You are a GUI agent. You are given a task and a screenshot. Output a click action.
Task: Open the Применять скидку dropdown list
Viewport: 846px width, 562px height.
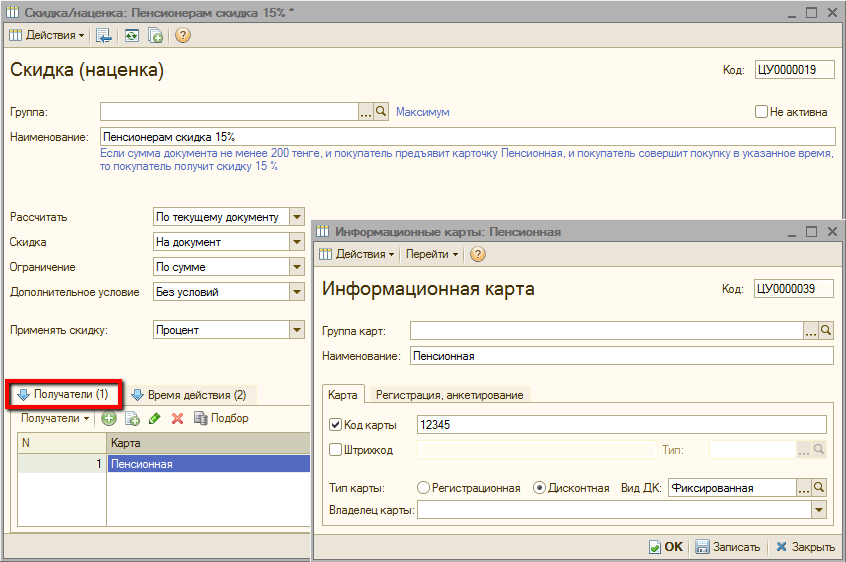296,330
